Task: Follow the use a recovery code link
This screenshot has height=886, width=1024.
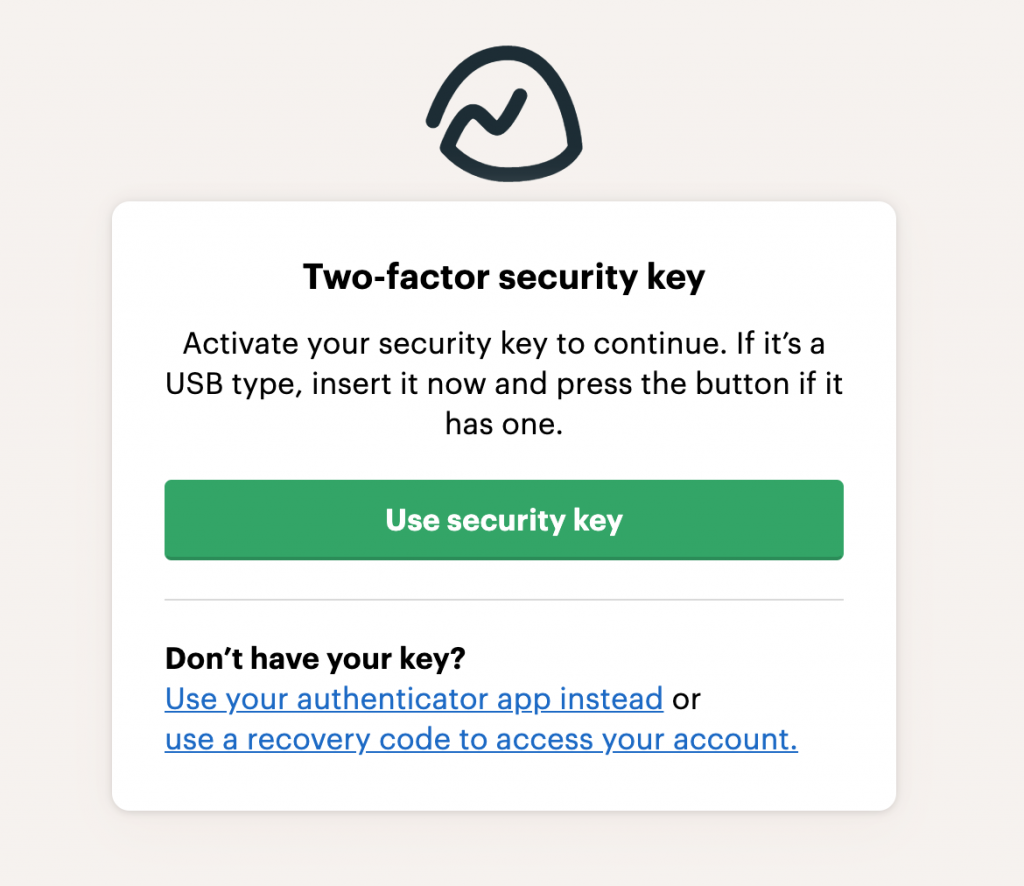Action: tap(480, 740)
